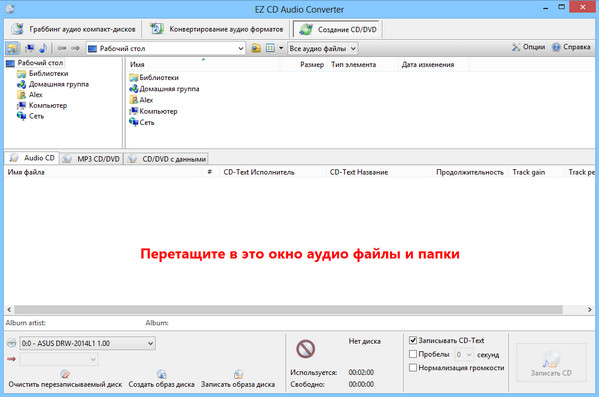Click the Track gain column header

[536, 172]
